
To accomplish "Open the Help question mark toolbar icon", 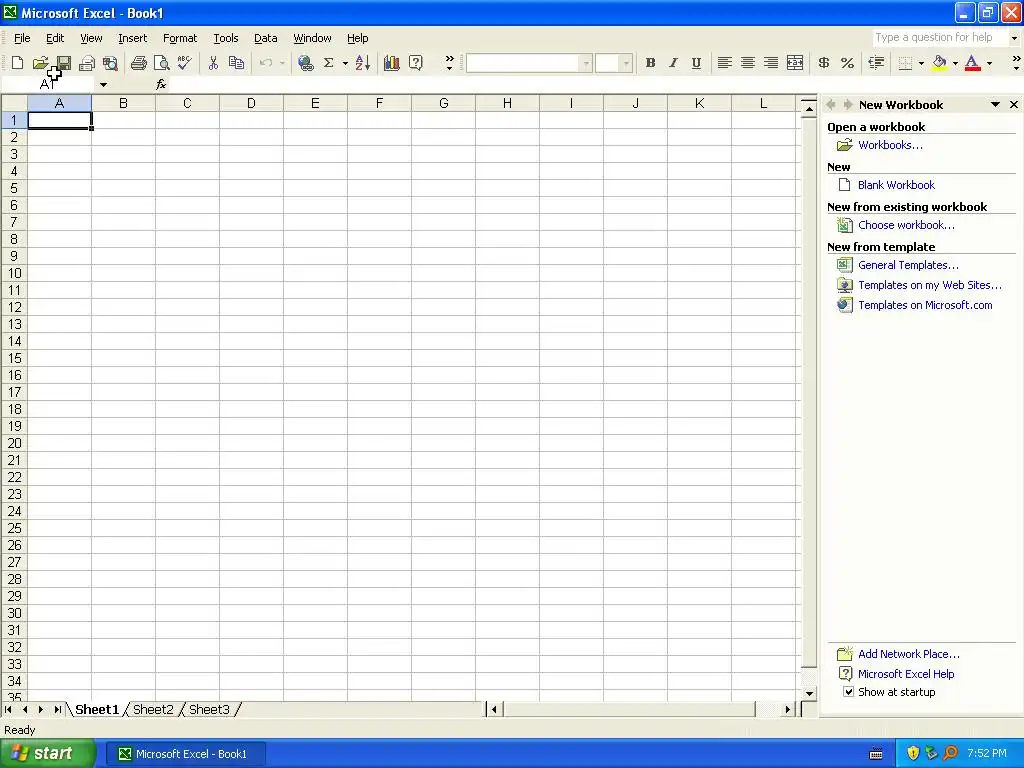I will point(415,63).
